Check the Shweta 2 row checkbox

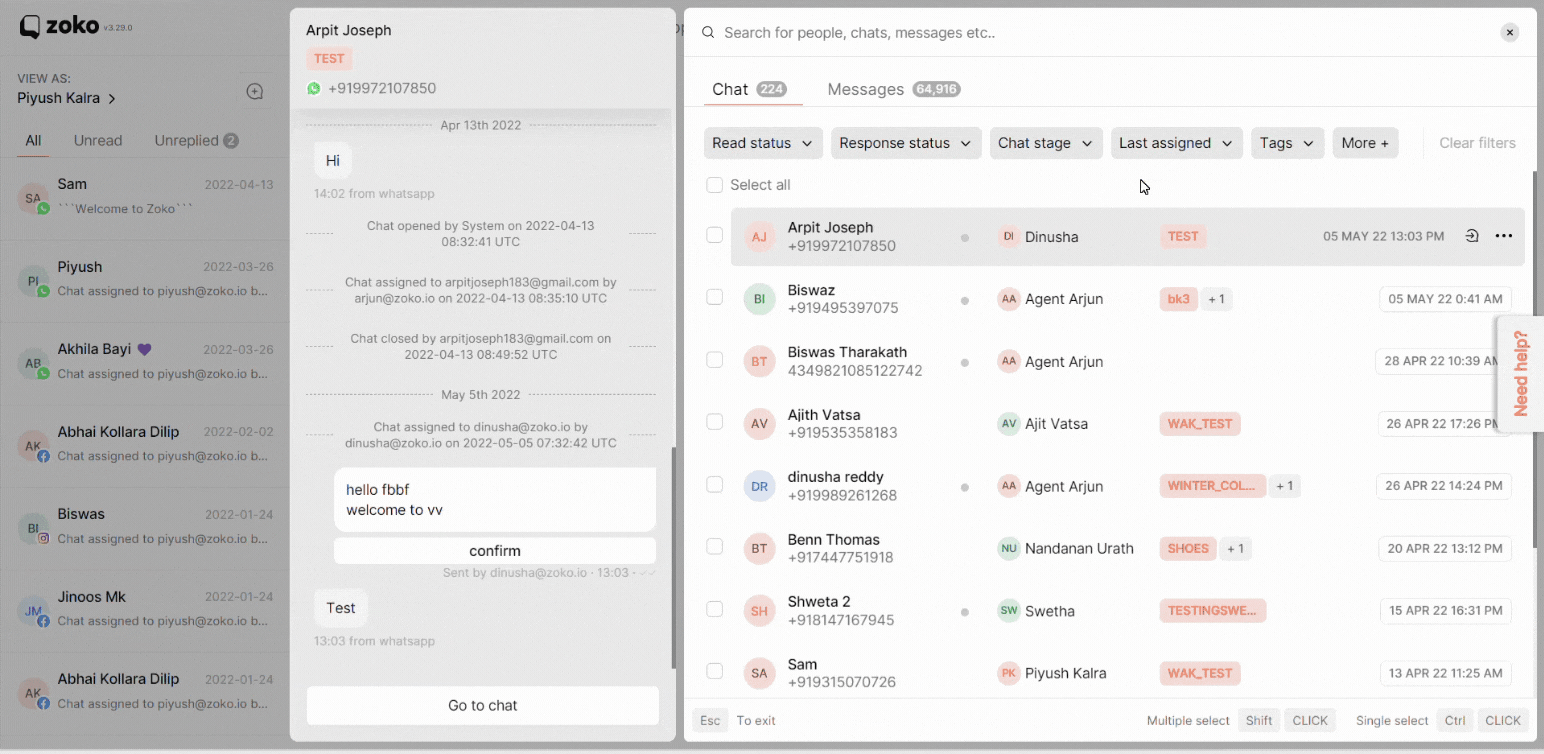pyautogui.click(x=714, y=609)
